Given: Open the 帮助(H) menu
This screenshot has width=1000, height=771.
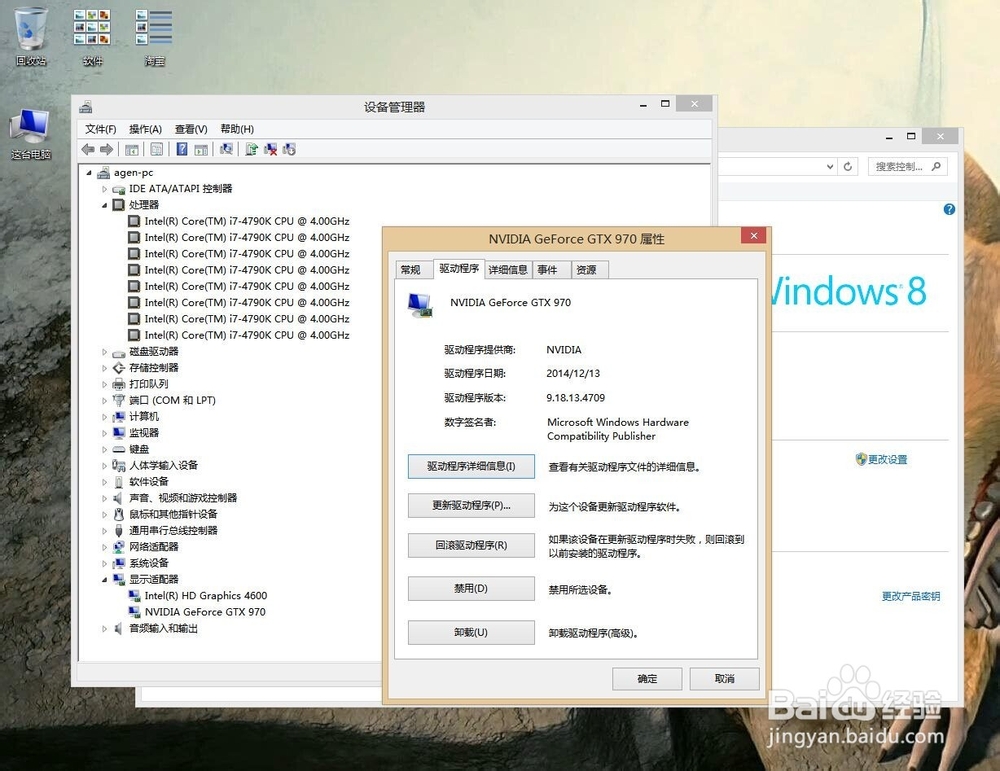Looking at the screenshot, I should click(x=237, y=129).
